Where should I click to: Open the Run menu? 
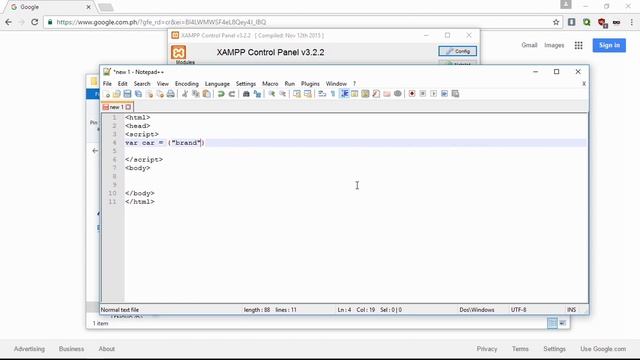point(289,84)
